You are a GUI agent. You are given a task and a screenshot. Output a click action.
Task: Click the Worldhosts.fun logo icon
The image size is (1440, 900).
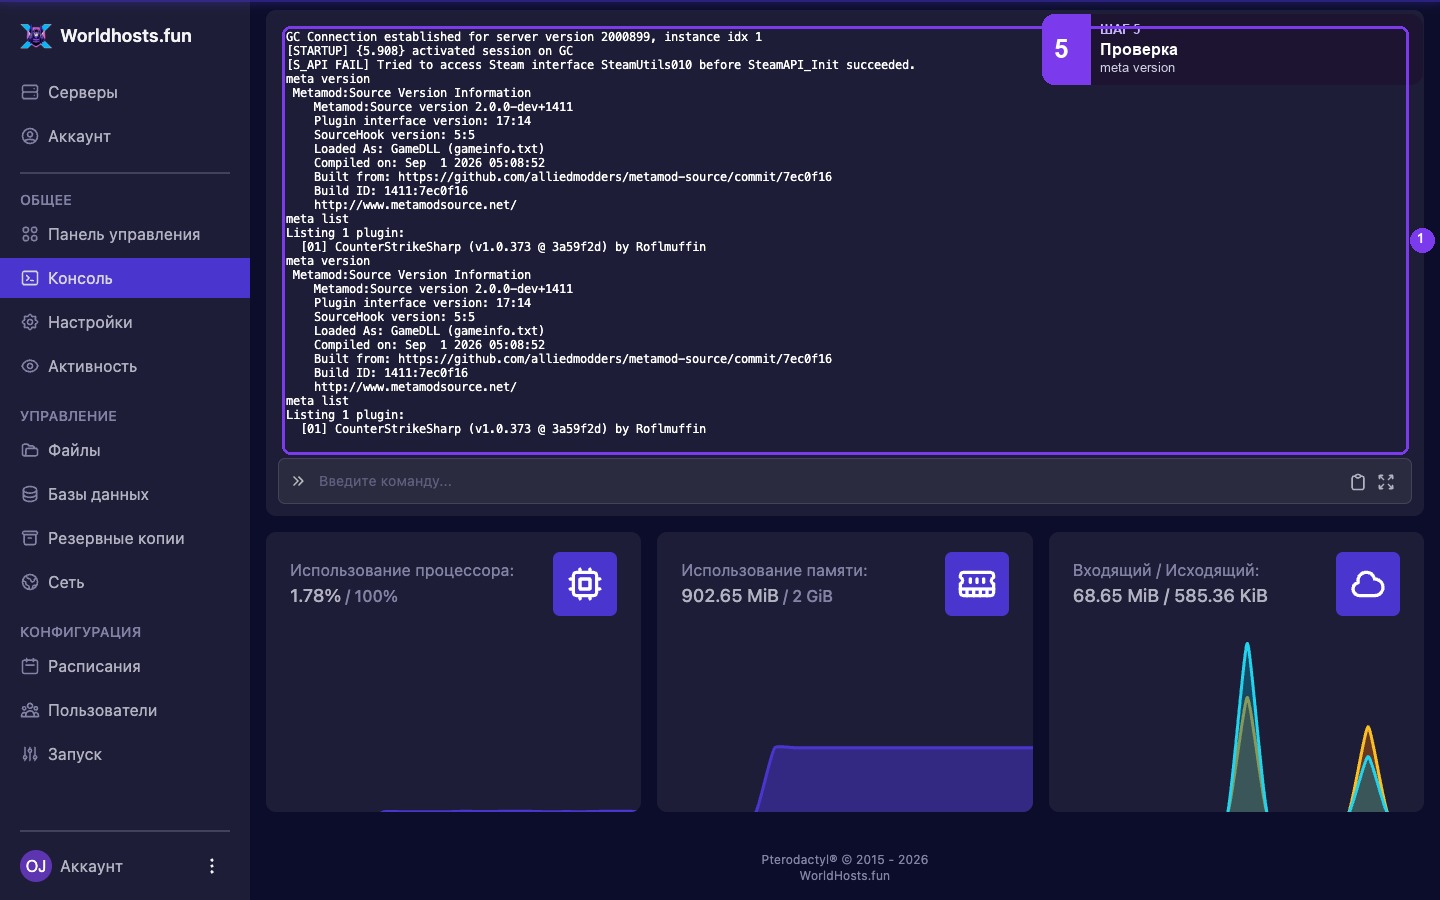click(36, 35)
